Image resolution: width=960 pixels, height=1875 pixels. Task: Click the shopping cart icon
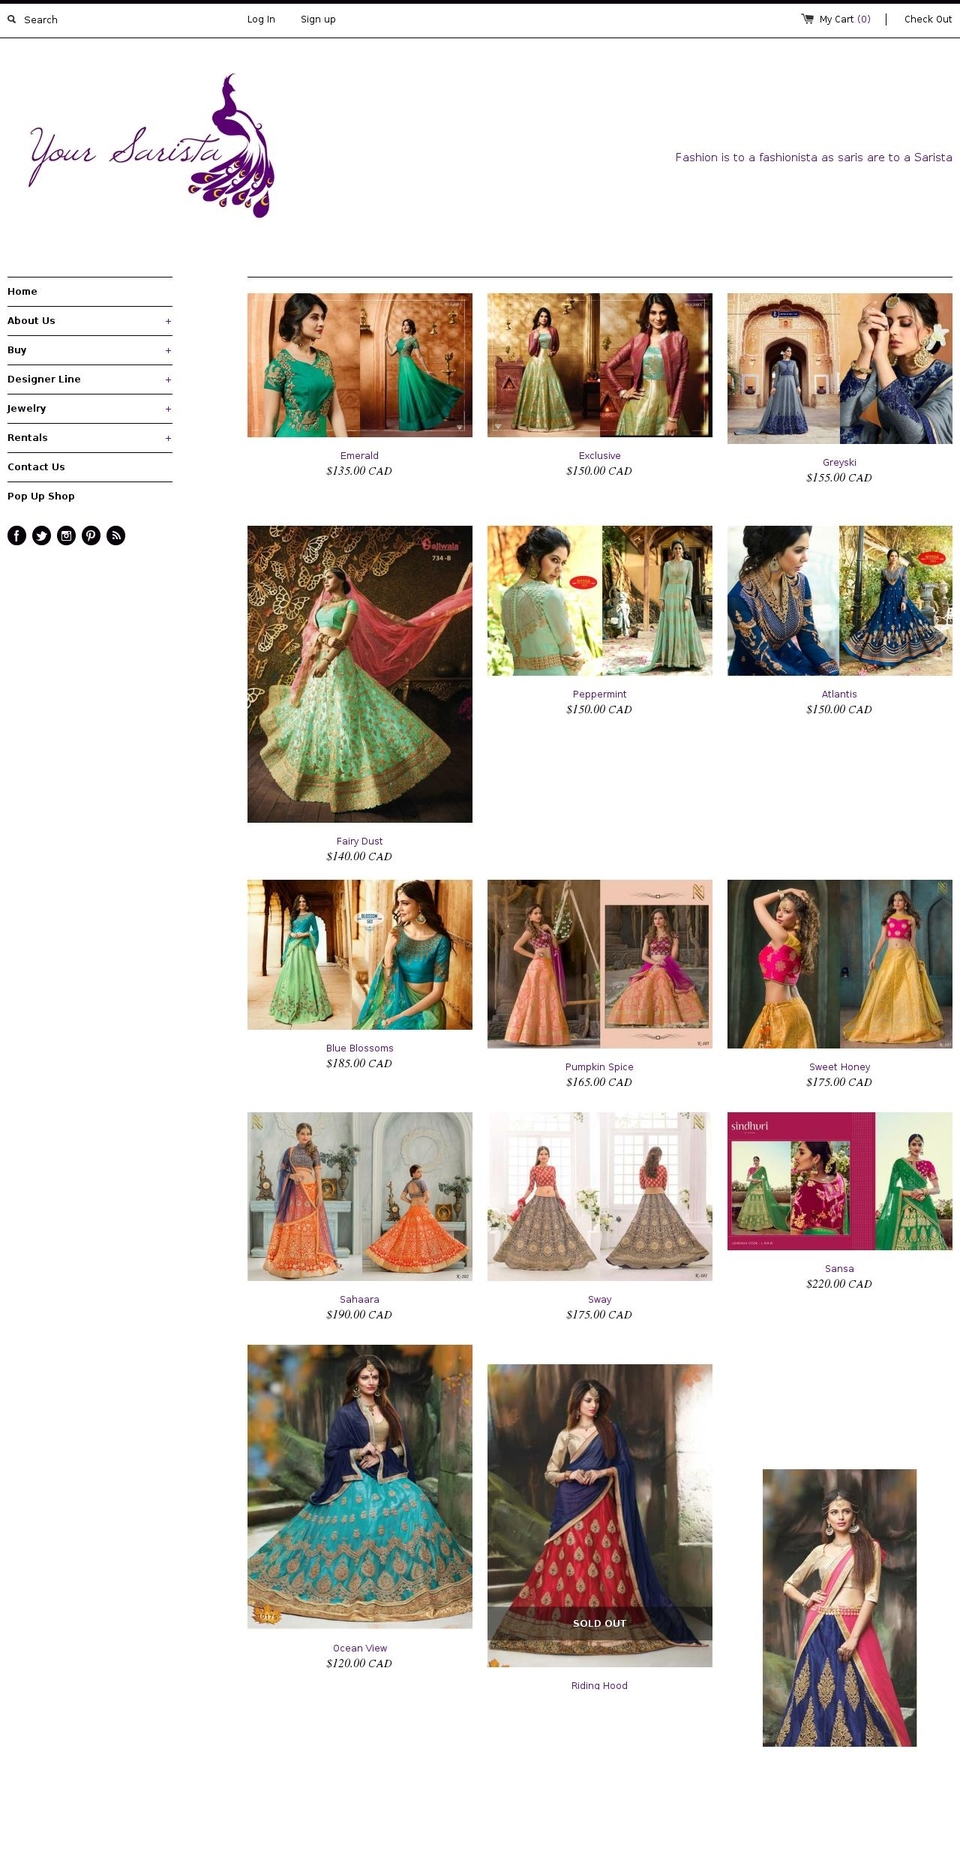coord(807,19)
